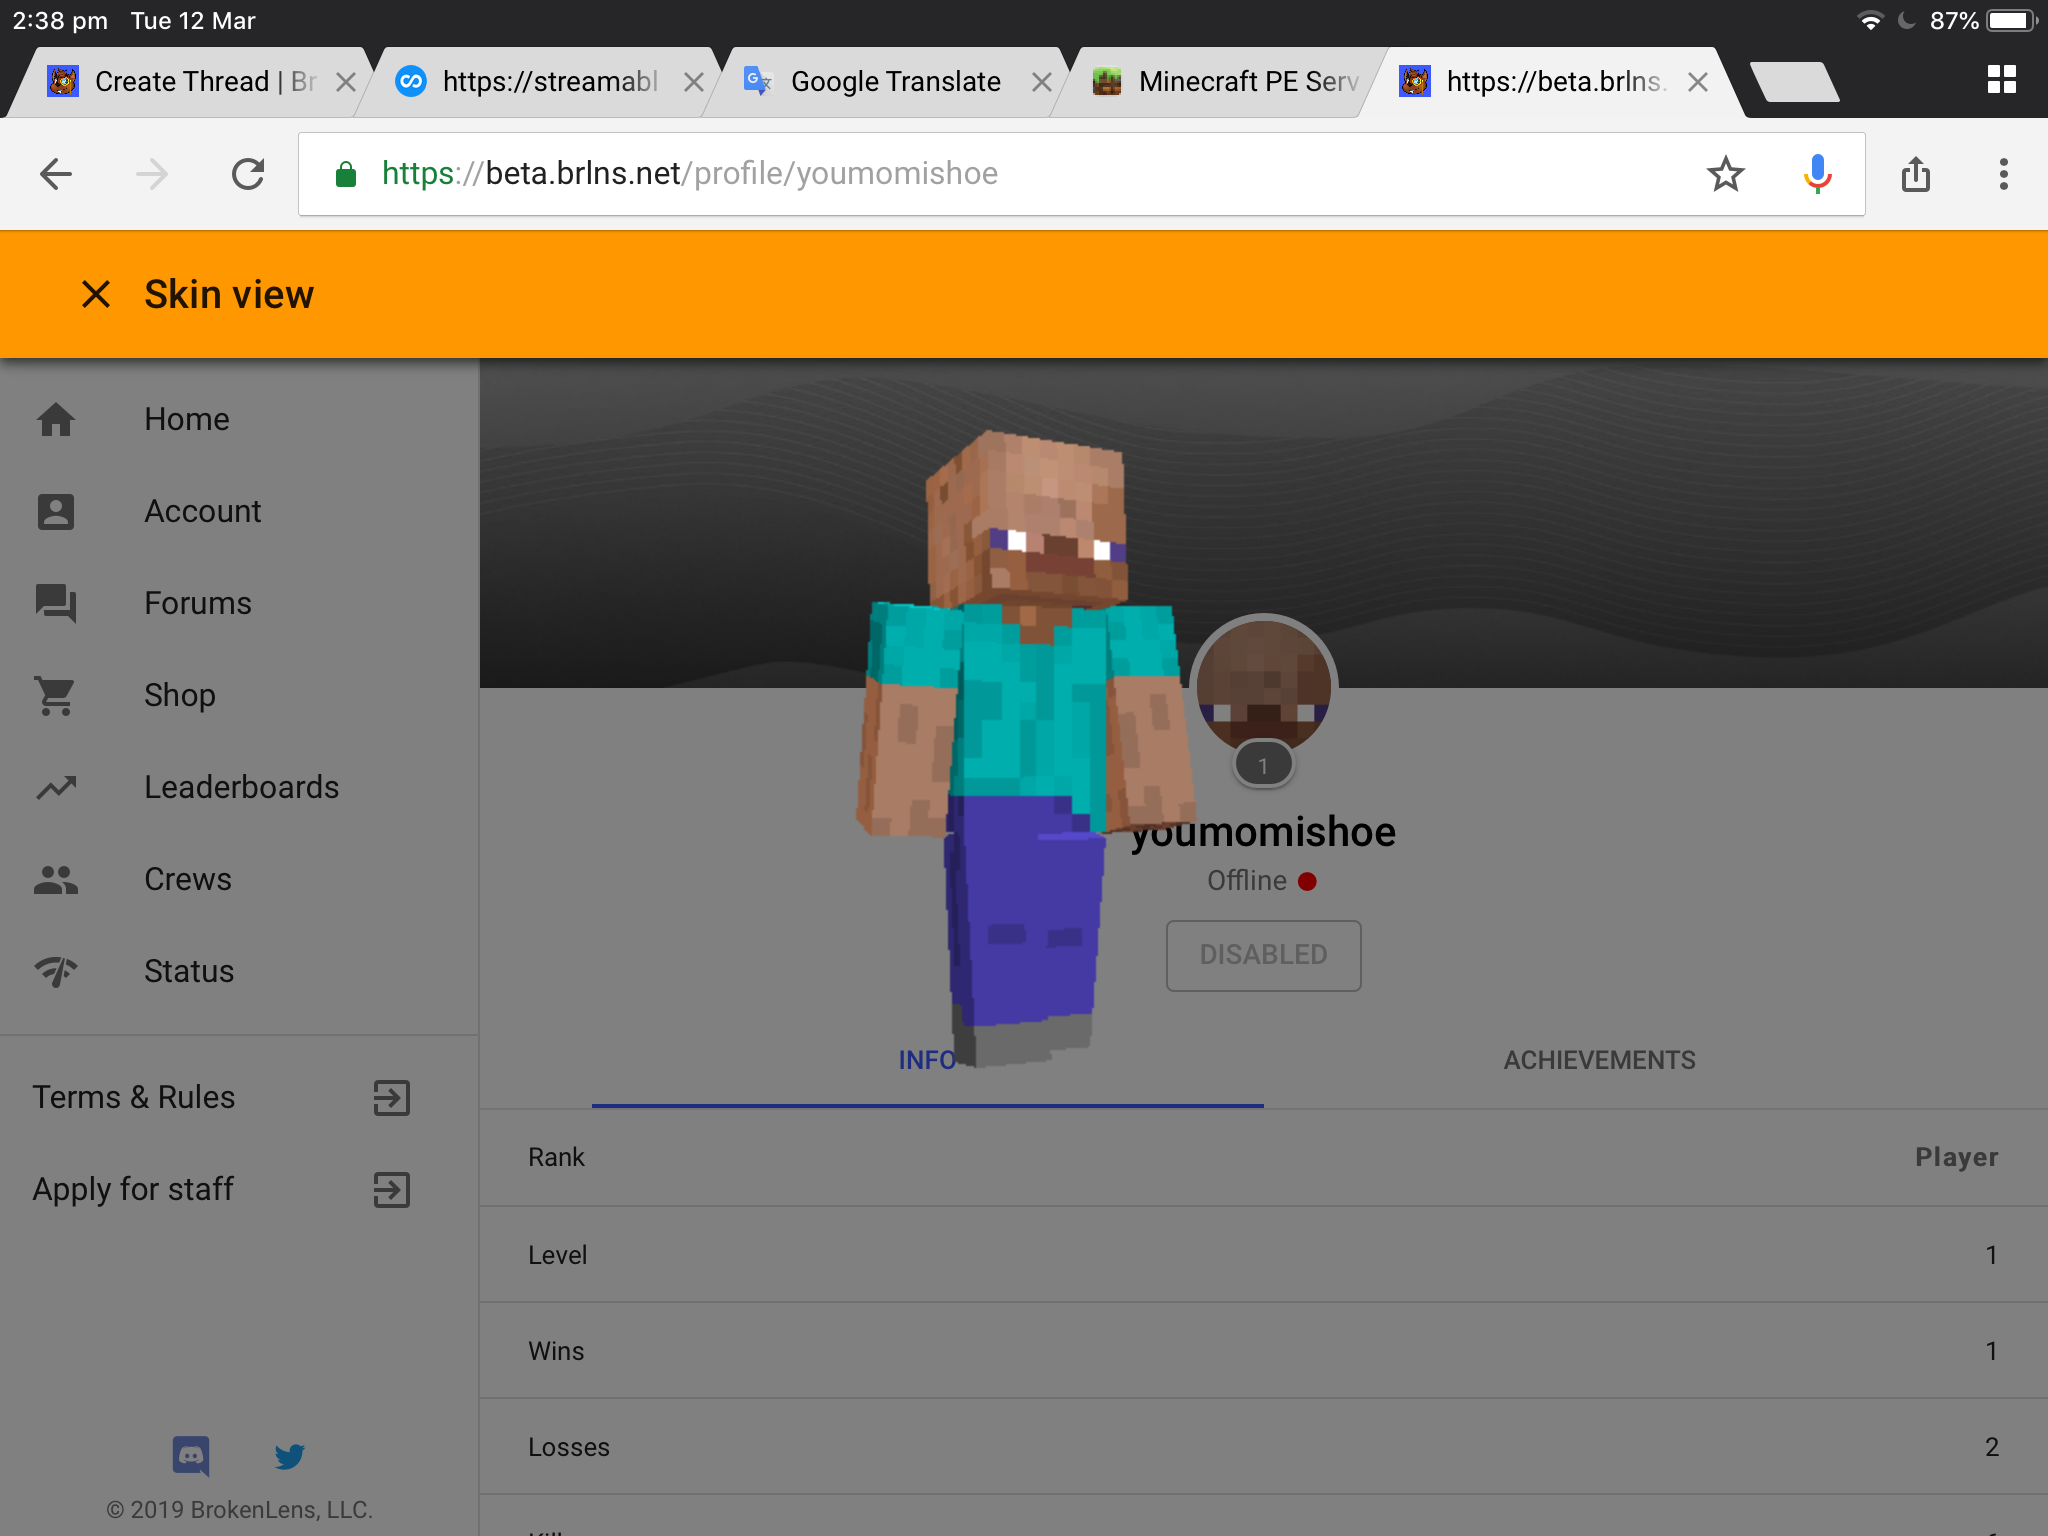2048x1536 pixels.
Task: Open the Twitter bird icon
Action: [x=289, y=1456]
